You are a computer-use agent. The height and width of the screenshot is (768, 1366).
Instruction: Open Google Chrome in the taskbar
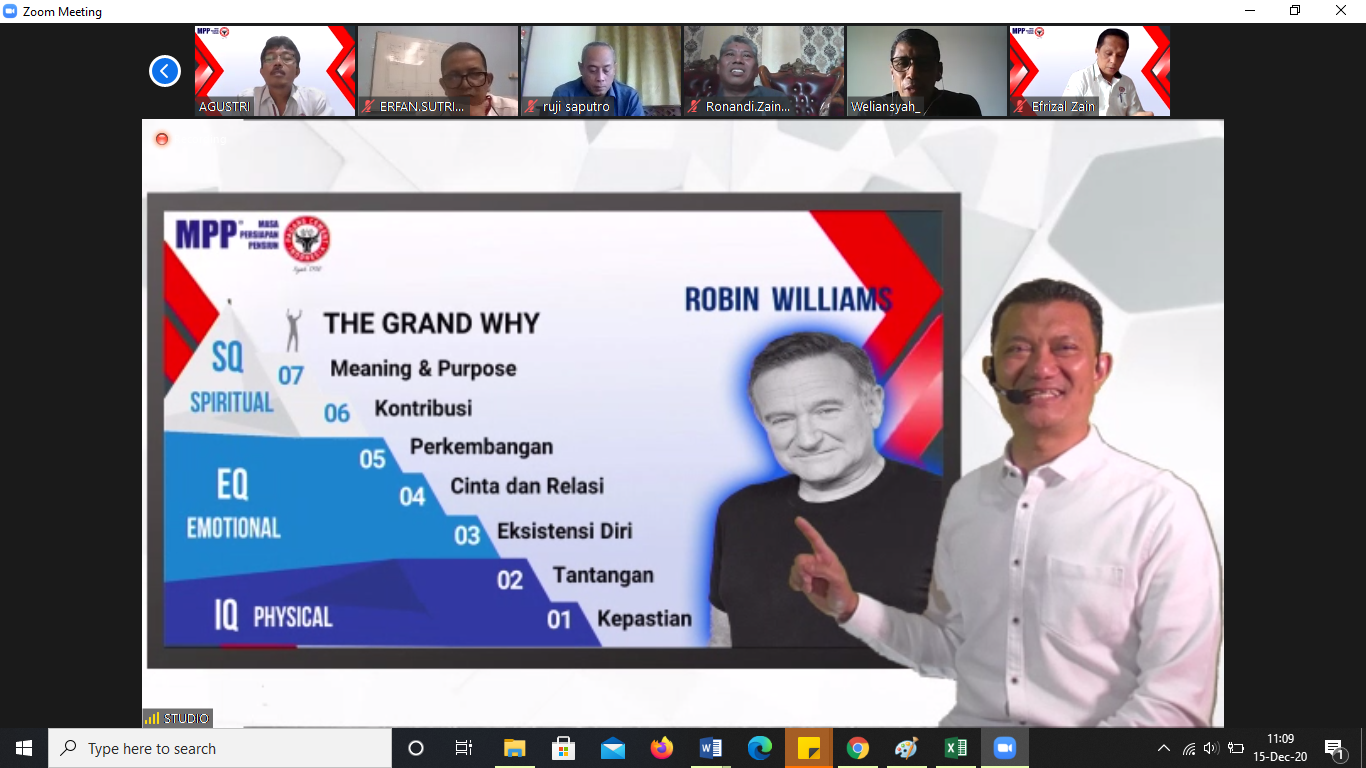click(857, 748)
